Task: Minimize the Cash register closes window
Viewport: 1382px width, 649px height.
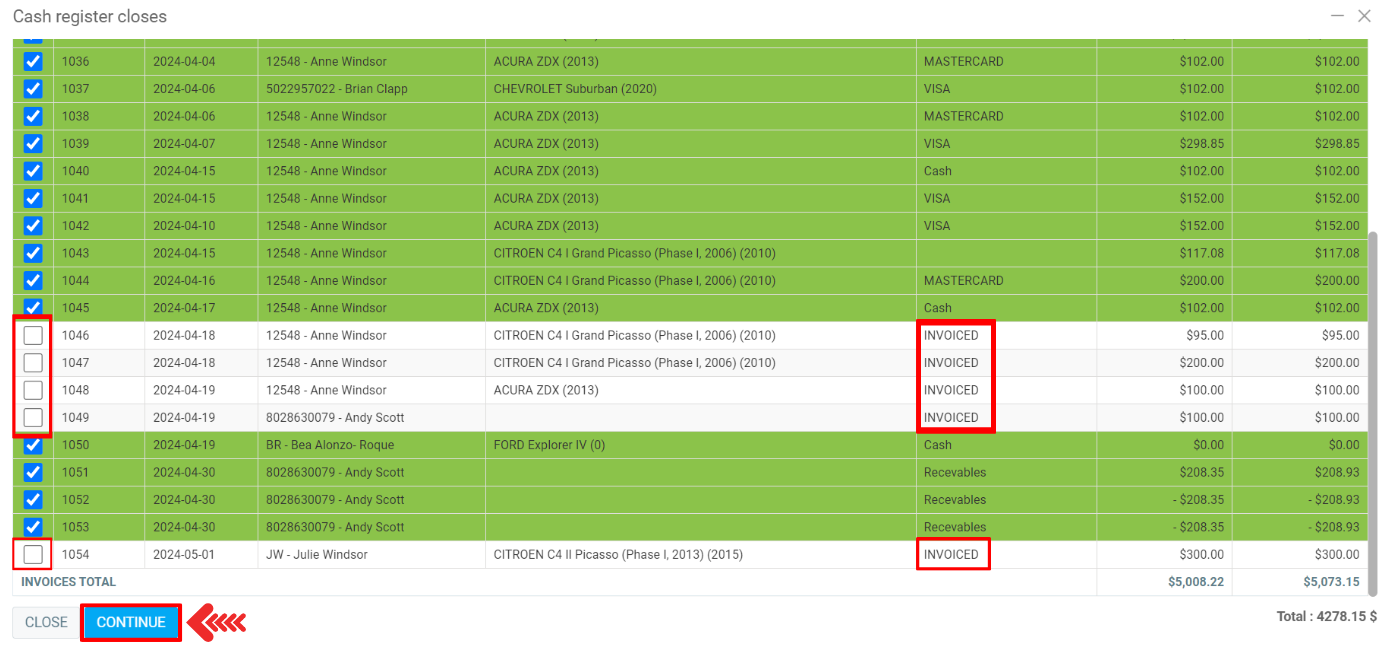Action: [1337, 16]
